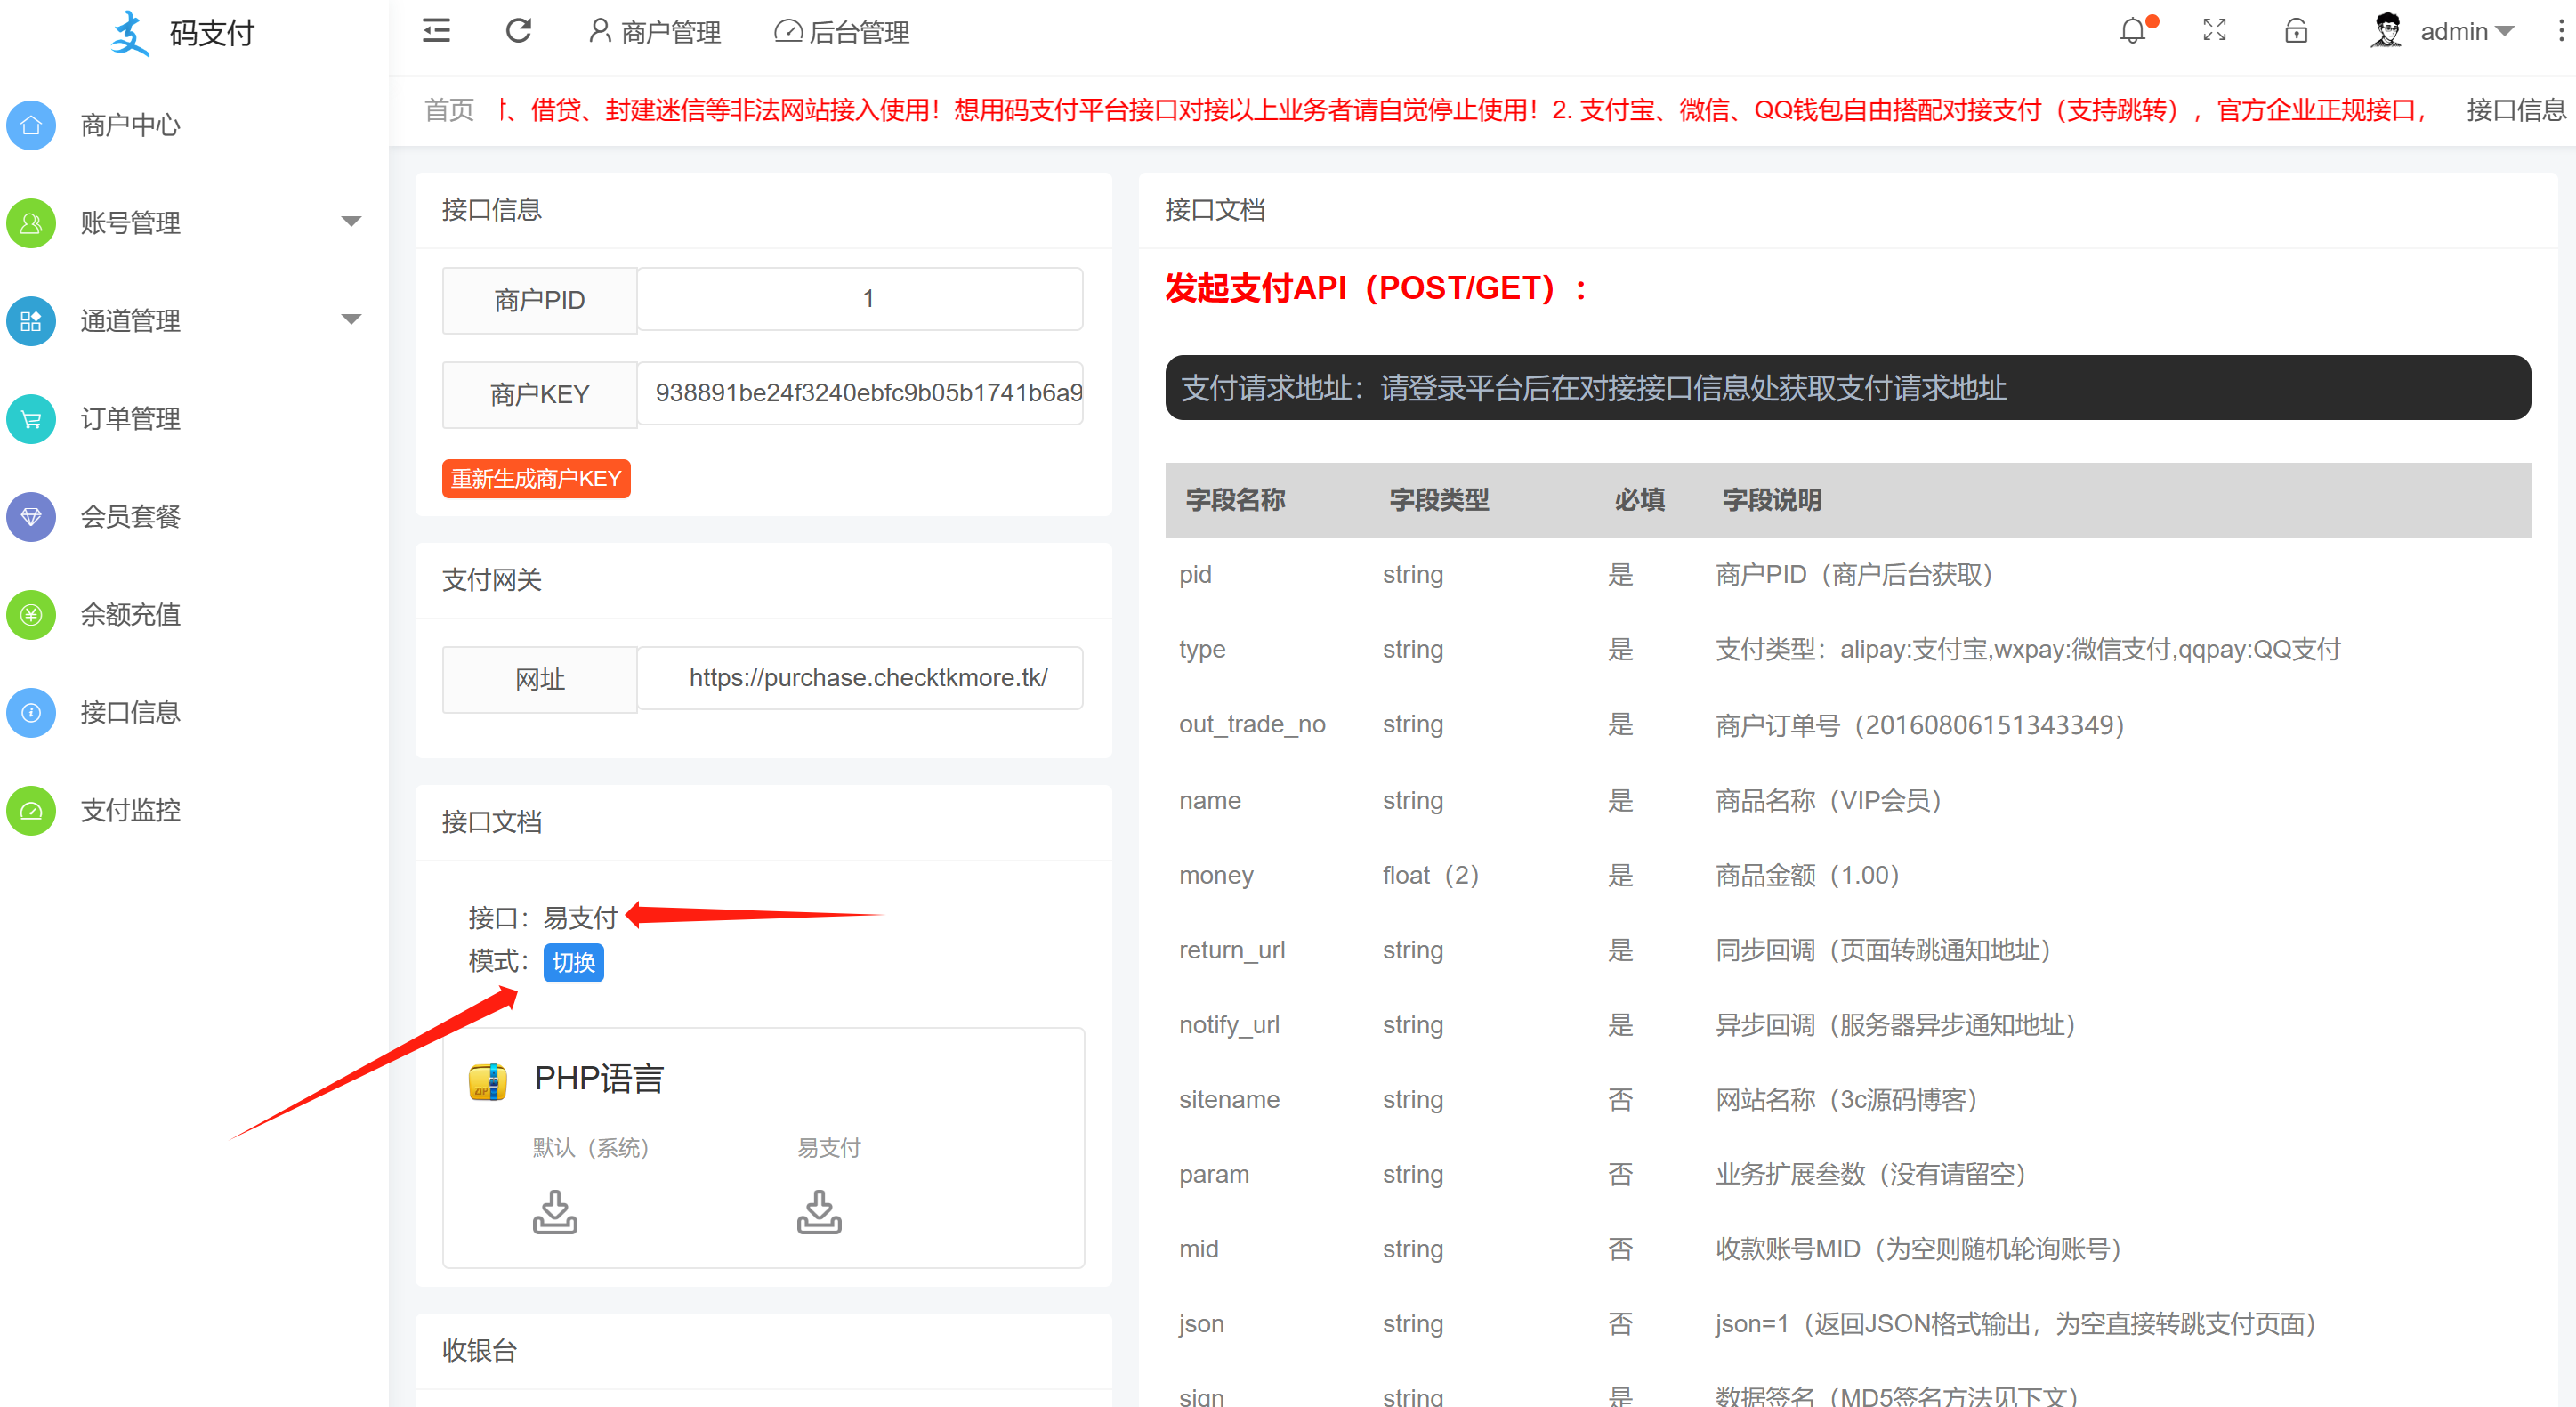Open 会员套餐 in the sidebar

[x=130, y=517]
